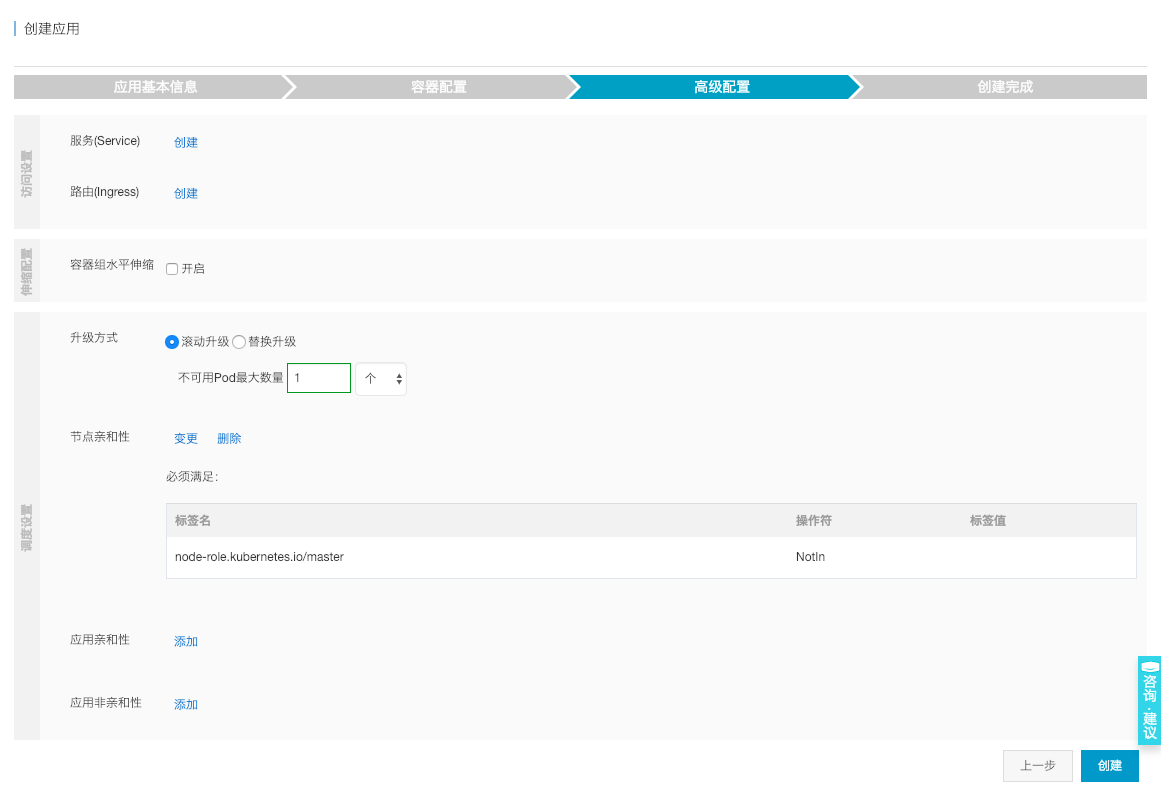Screen dimensions: 1161x793
Task: Click the 调度设置 section side label
Action: [x=27, y=528]
